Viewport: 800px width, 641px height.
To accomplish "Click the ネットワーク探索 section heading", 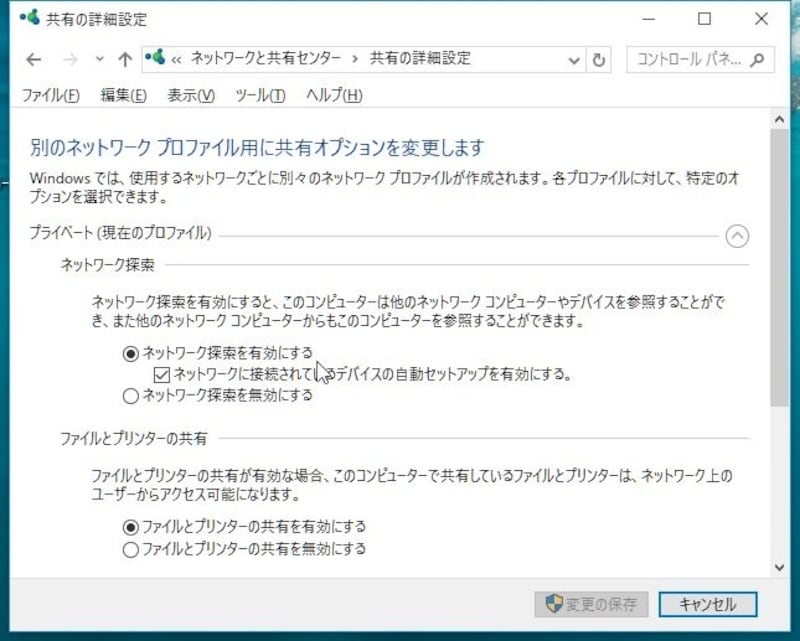I will pos(108,265).
